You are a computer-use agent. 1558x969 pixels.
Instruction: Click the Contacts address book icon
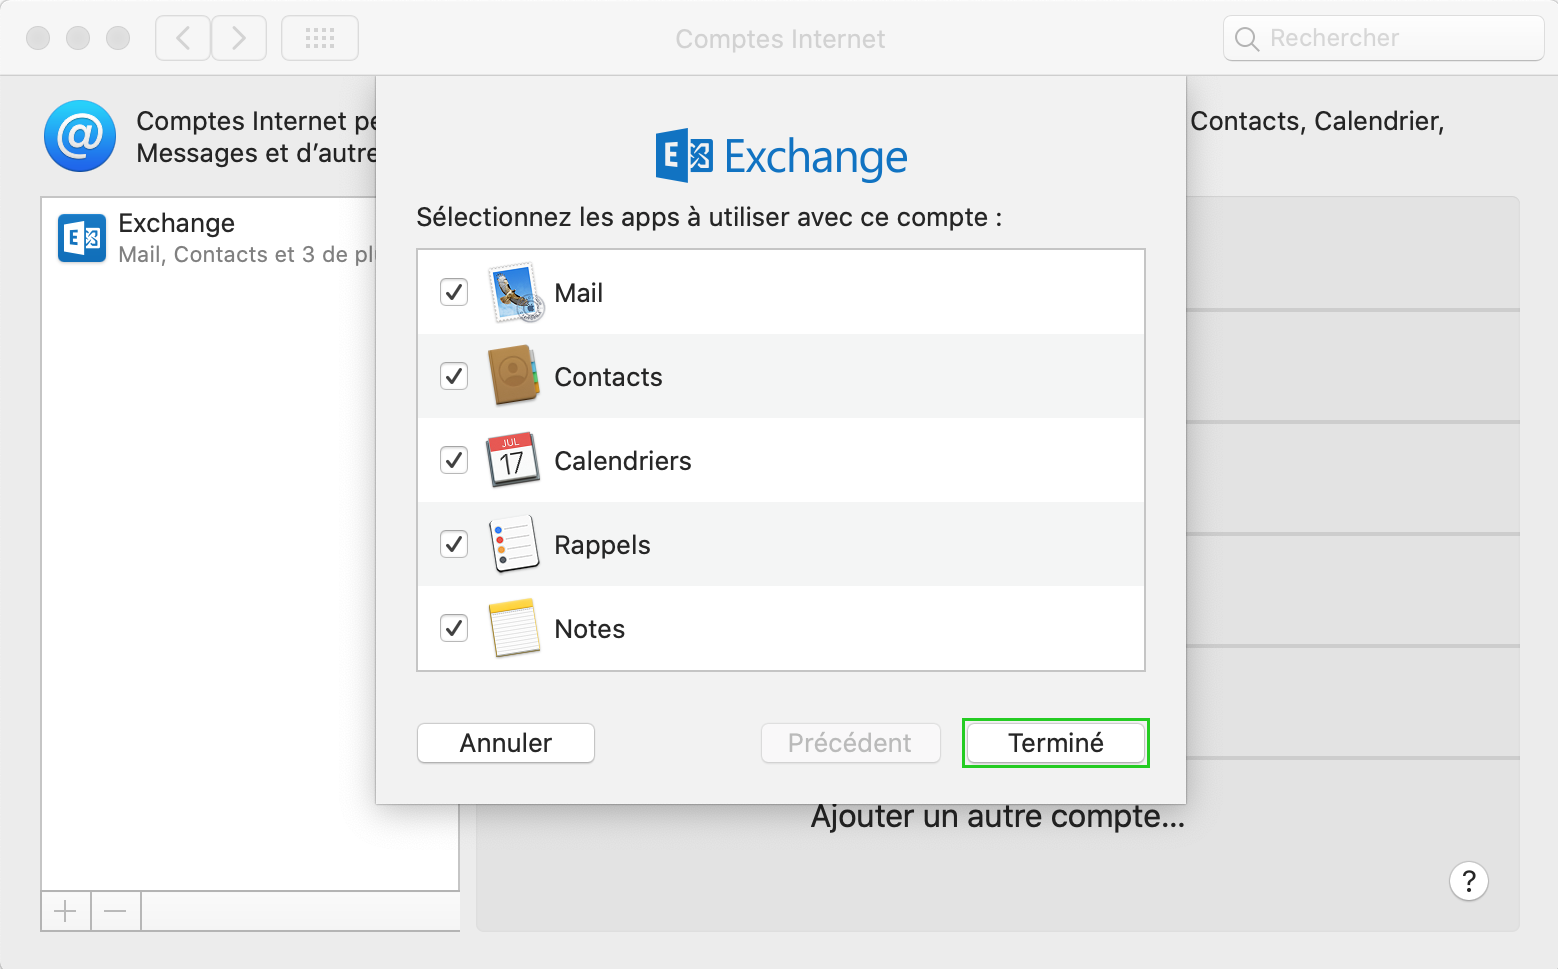[514, 376]
